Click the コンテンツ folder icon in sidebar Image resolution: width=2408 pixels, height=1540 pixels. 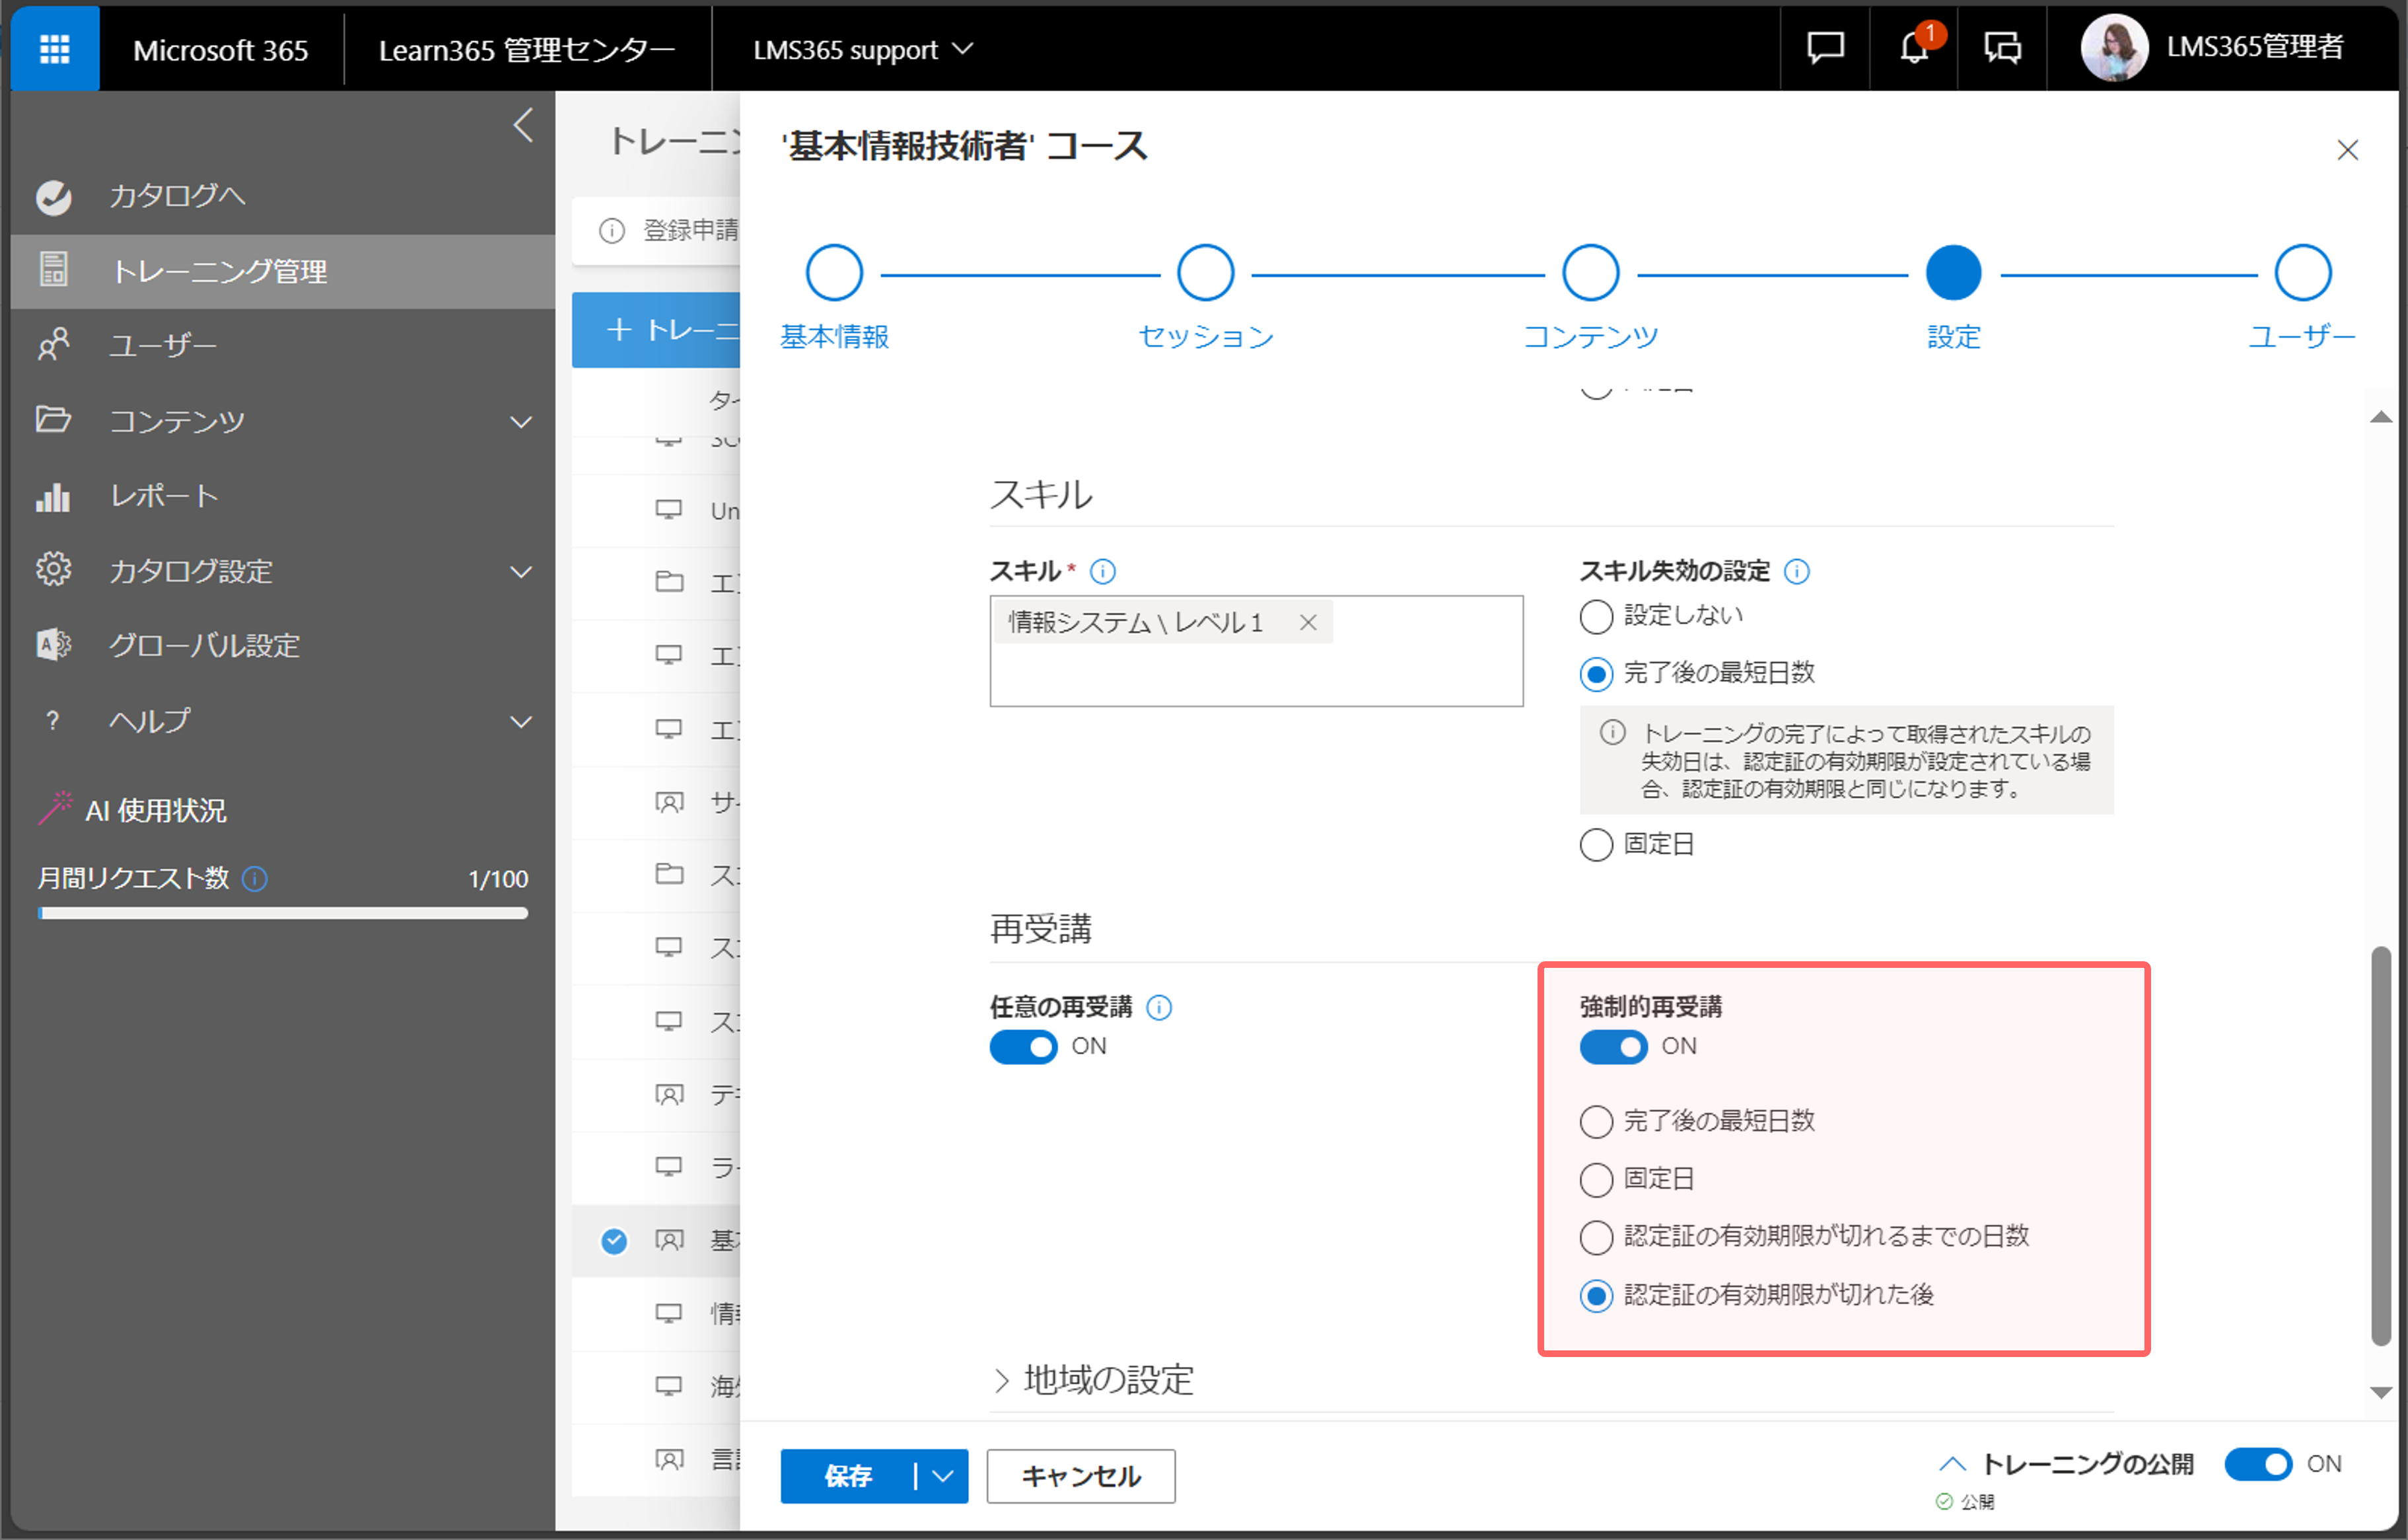tap(53, 420)
